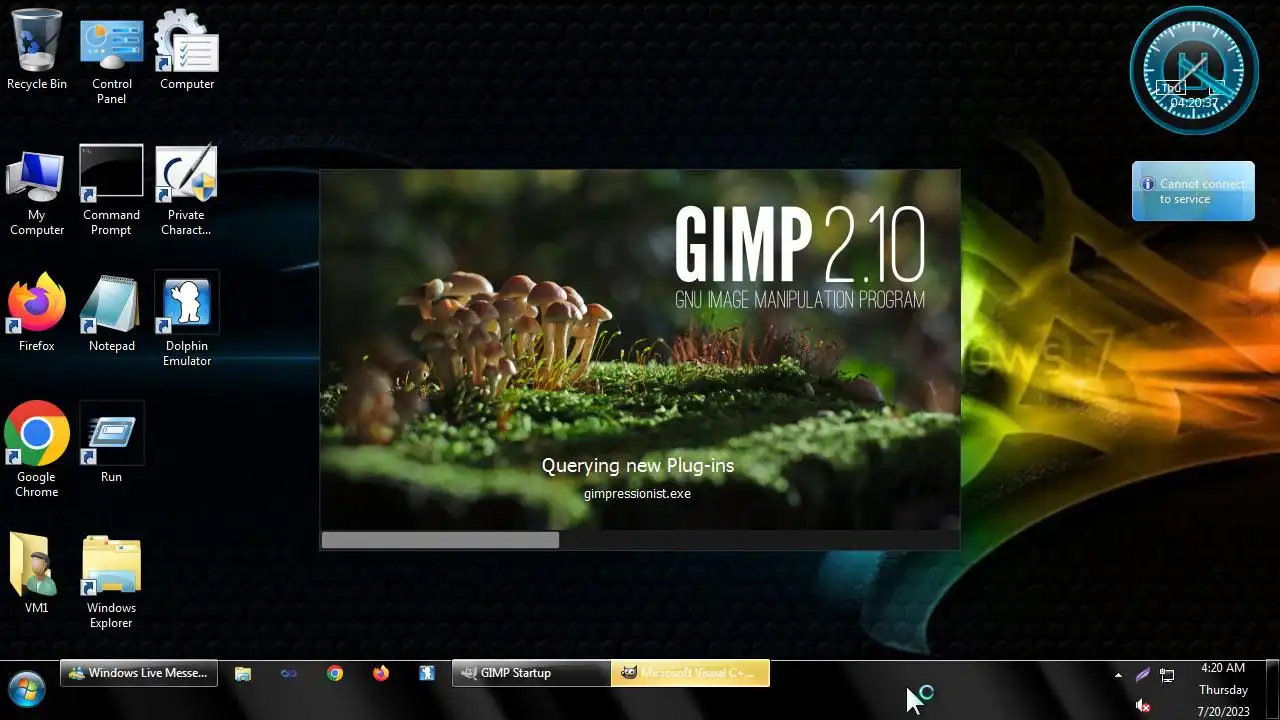Screen dimensions: 1280x720
Task: Open the Recycle Bin desktop icon
Action: click(37, 50)
